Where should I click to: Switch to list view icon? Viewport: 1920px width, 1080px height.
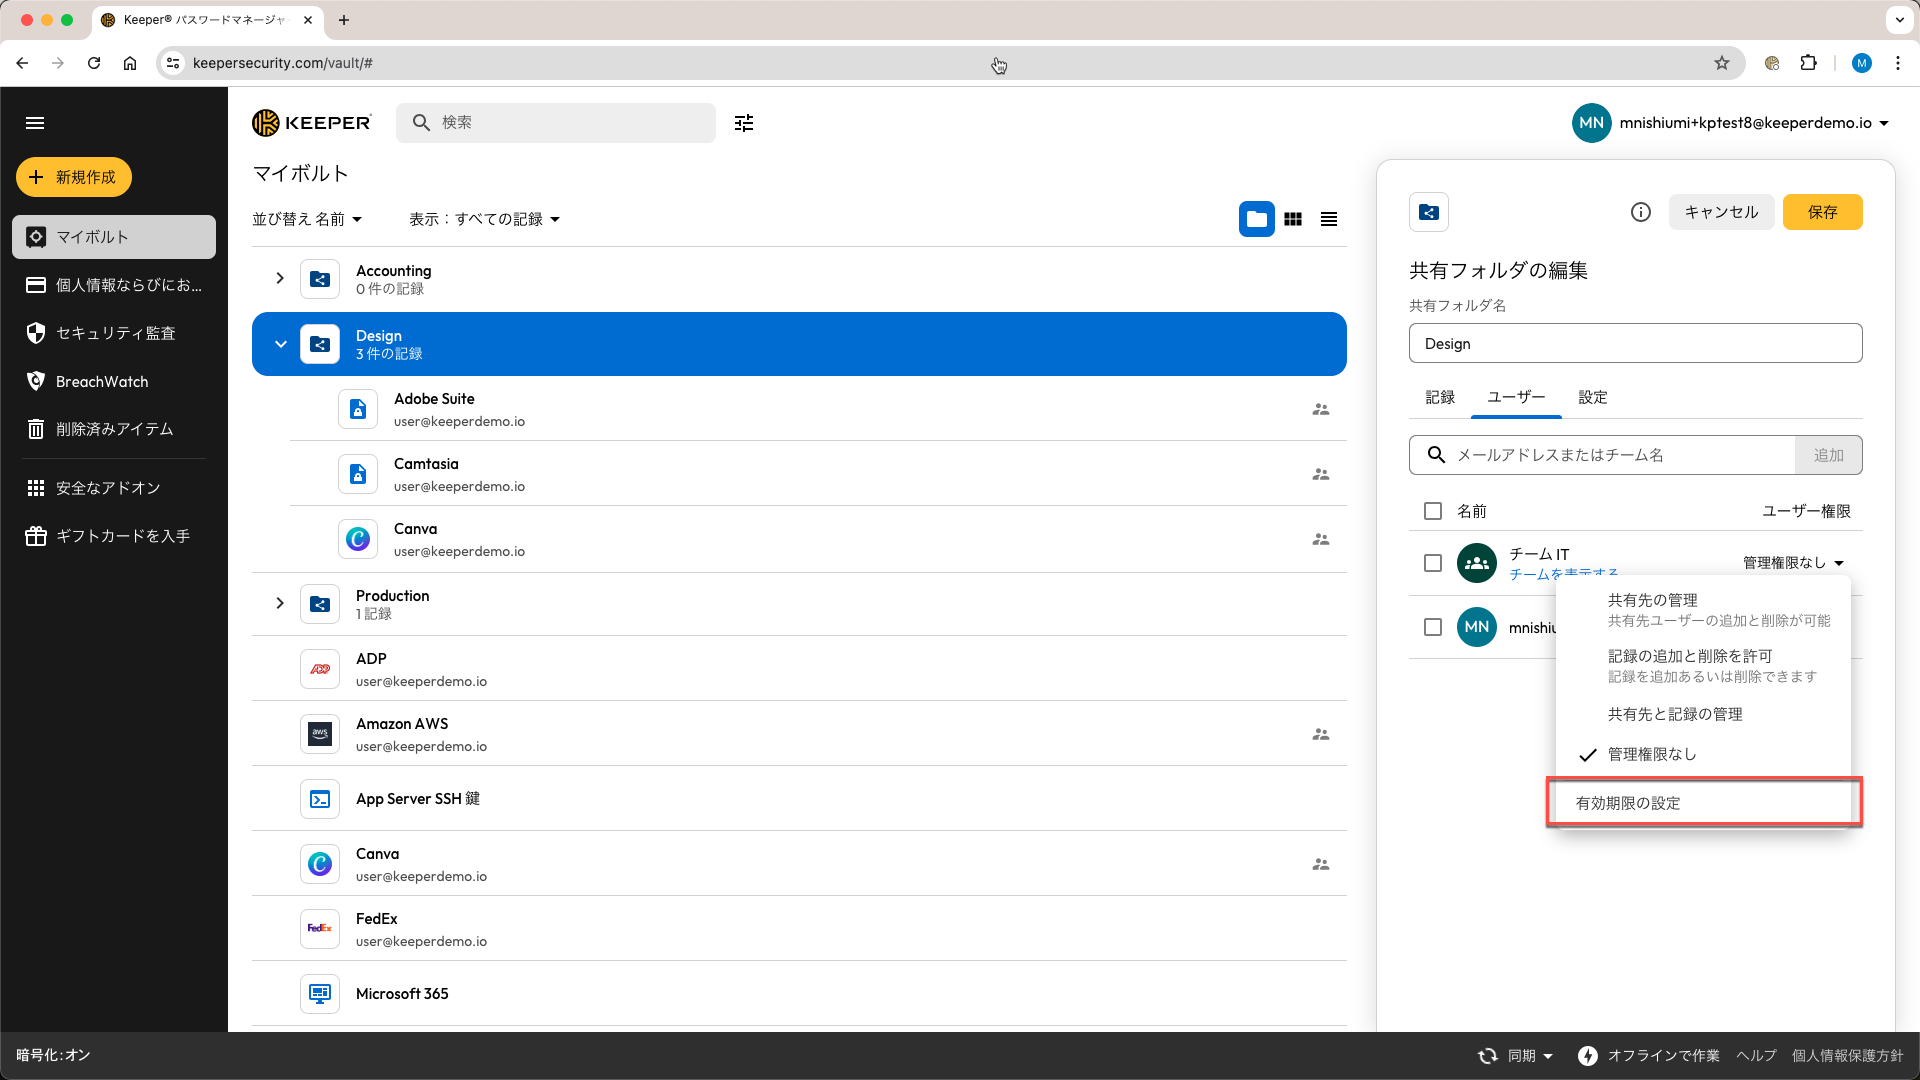click(x=1329, y=219)
